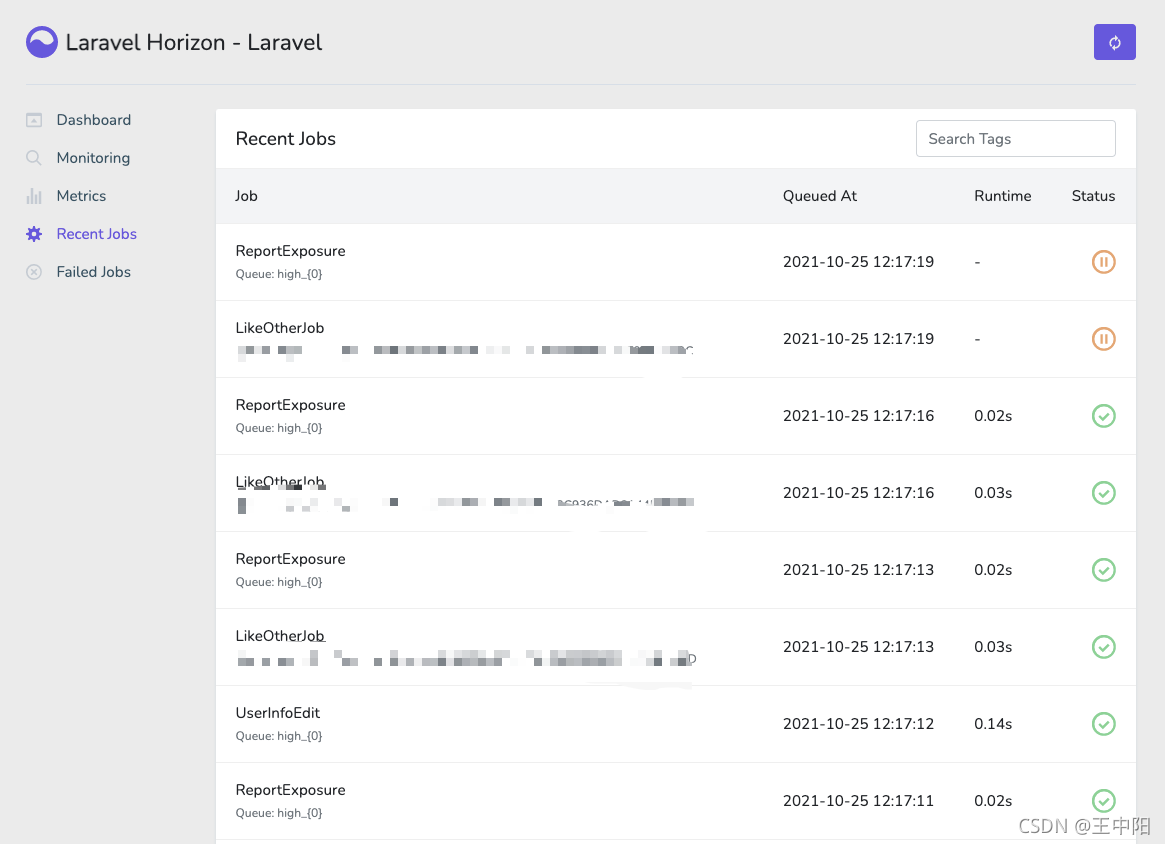Click completed status icon for ReportExposure 12:17:11

[x=1103, y=800]
